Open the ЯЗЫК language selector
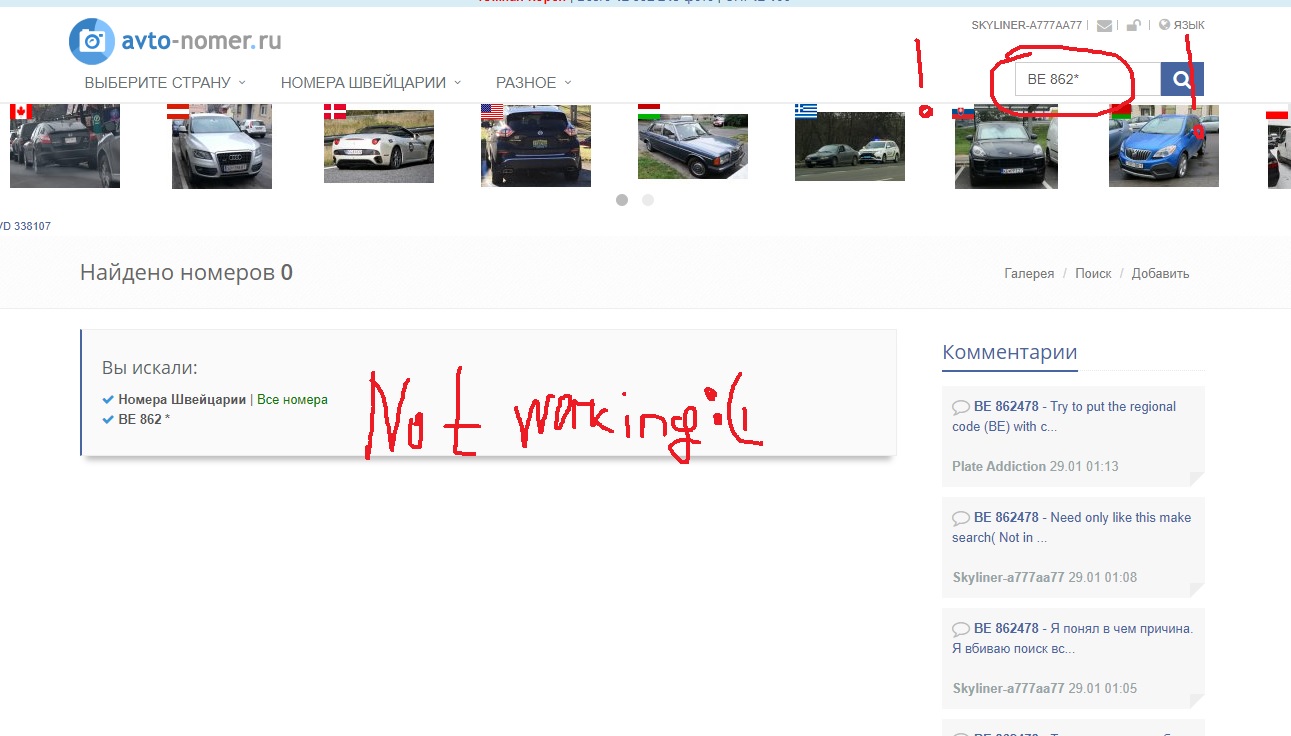The image size is (1291, 736). [x=1182, y=25]
